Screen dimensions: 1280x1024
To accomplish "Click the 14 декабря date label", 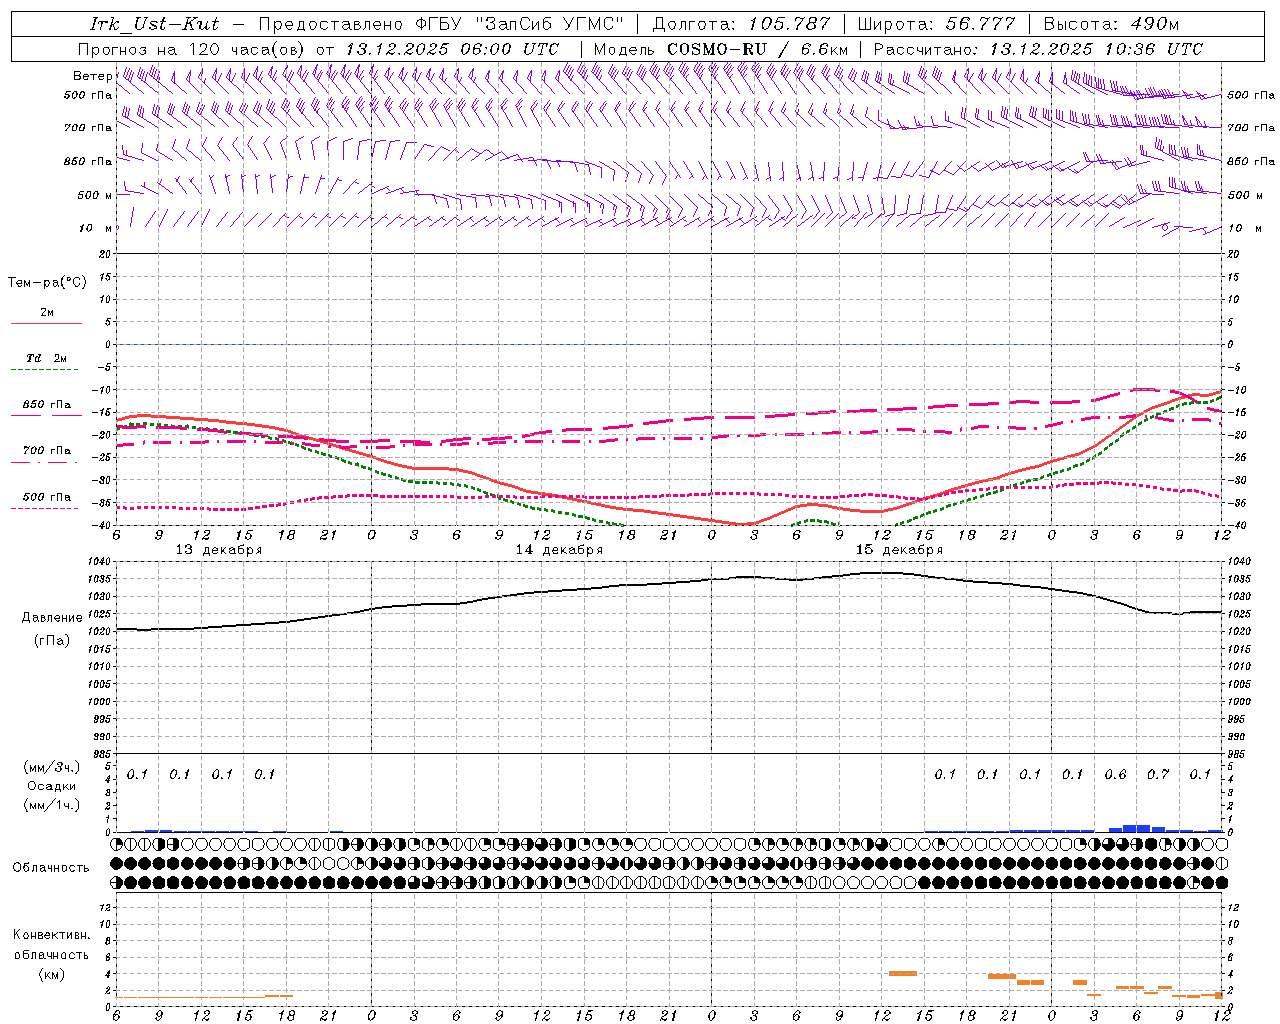I will [x=559, y=550].
